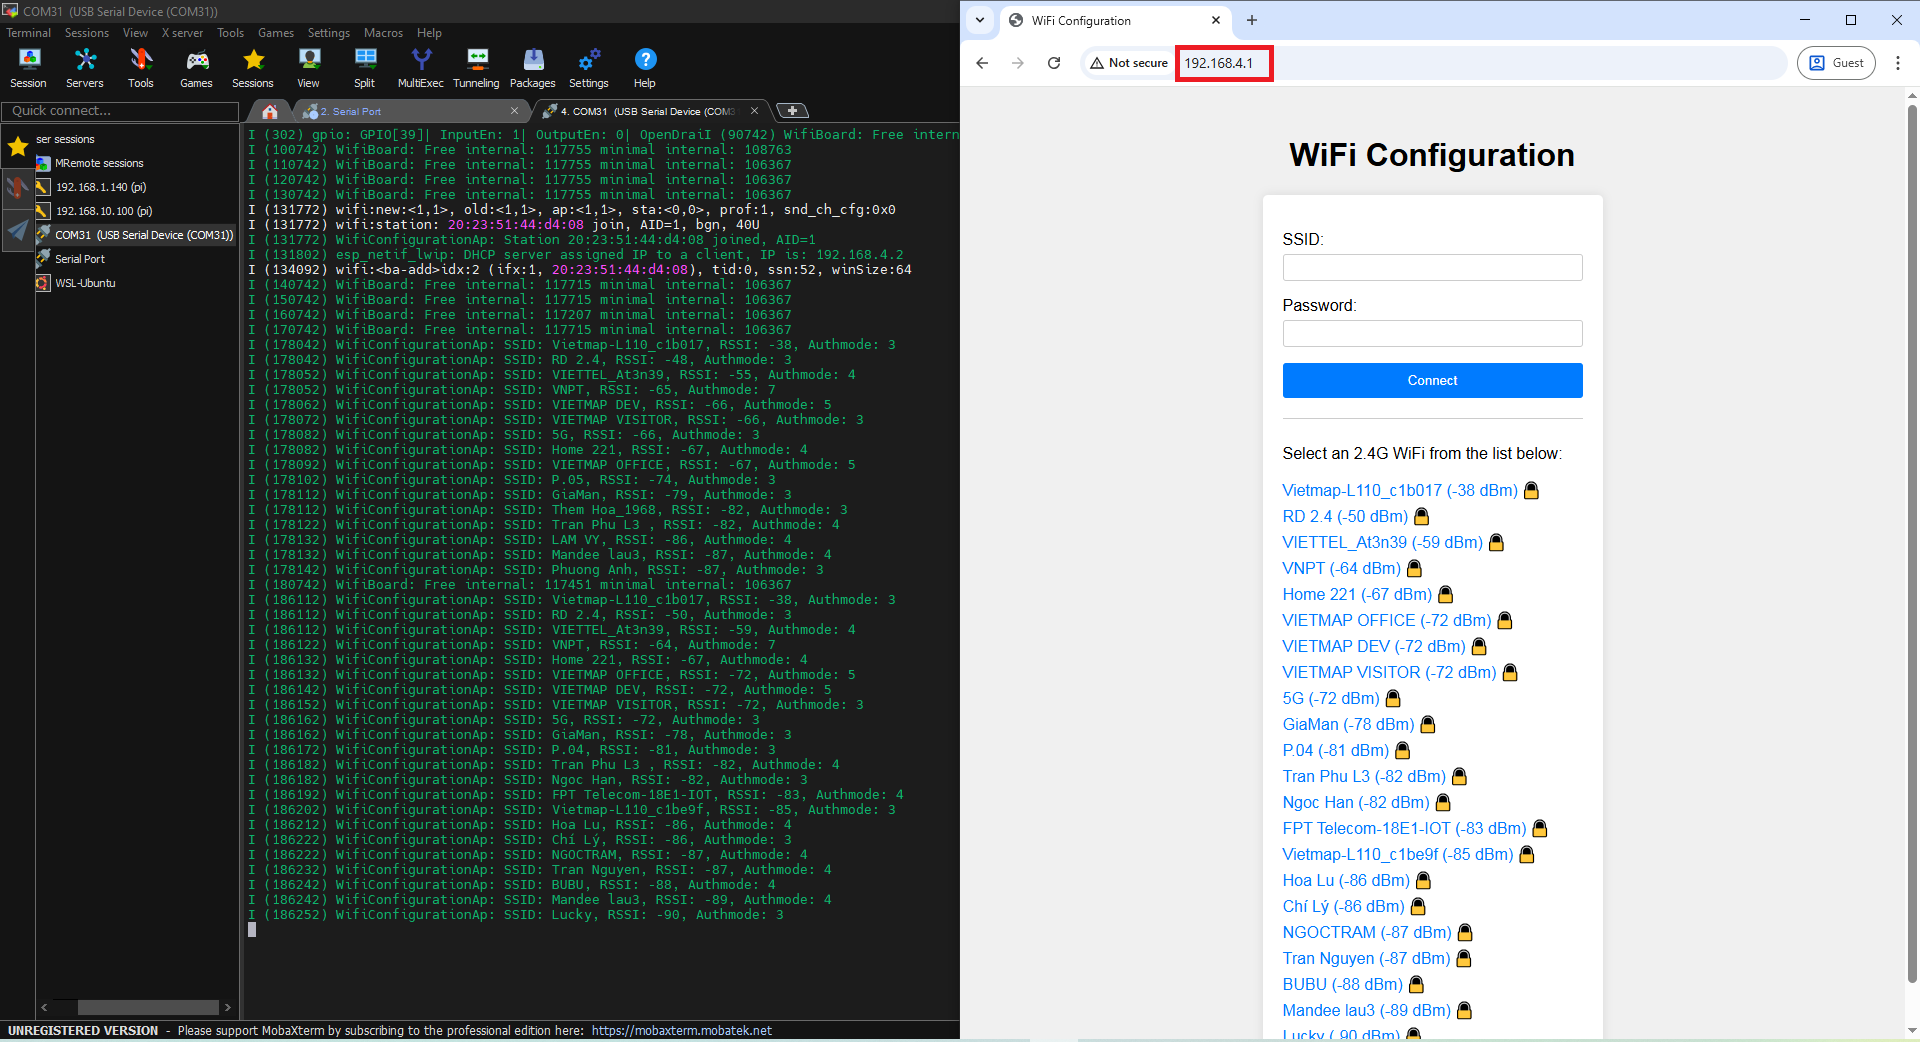The image size is (1920, 1042).
Task: Open the Servers toolbar icon
Action: [85, 68]
